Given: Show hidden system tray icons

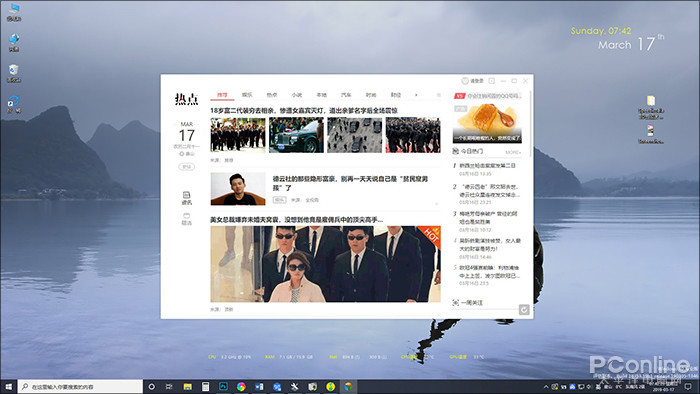Looking at the screenshot, I should tap(546, 386).
